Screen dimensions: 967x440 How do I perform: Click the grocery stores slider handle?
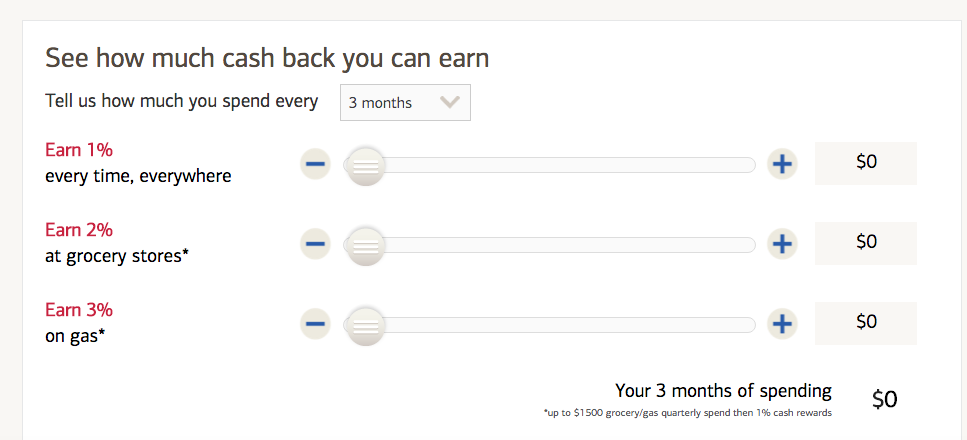tap(366, 244)
